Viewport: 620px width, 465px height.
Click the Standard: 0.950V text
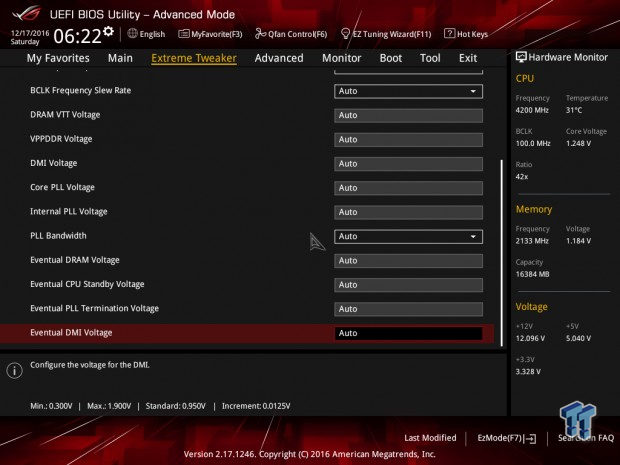coord(176,406)
